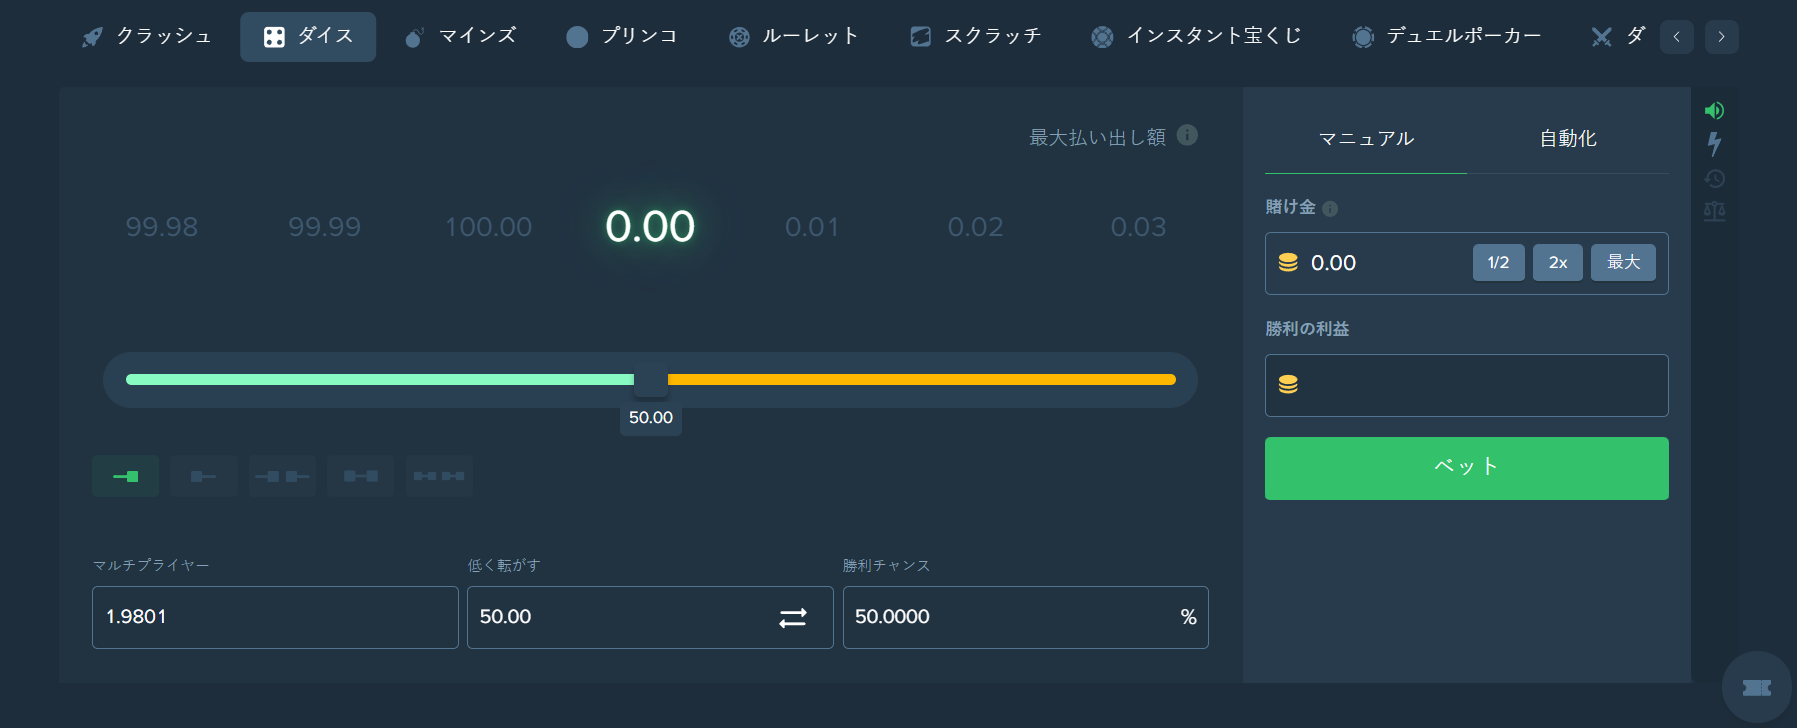1797x728 pixels.
Task: Toggle the lightning fast-mode icon
Action: pos(1714,144)
